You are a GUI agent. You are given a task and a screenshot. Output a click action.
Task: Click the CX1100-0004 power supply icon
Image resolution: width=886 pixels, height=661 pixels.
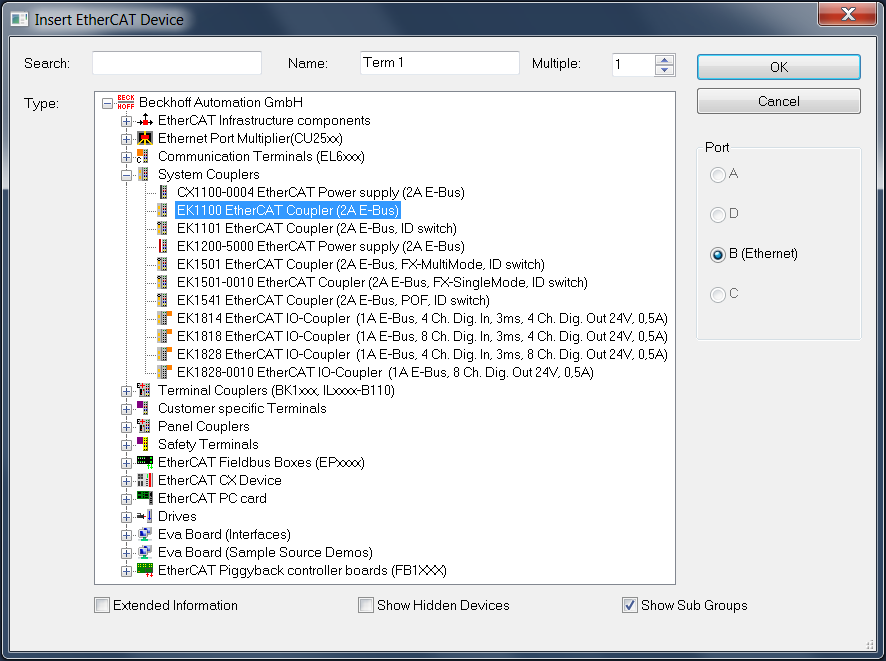point(163,193)
